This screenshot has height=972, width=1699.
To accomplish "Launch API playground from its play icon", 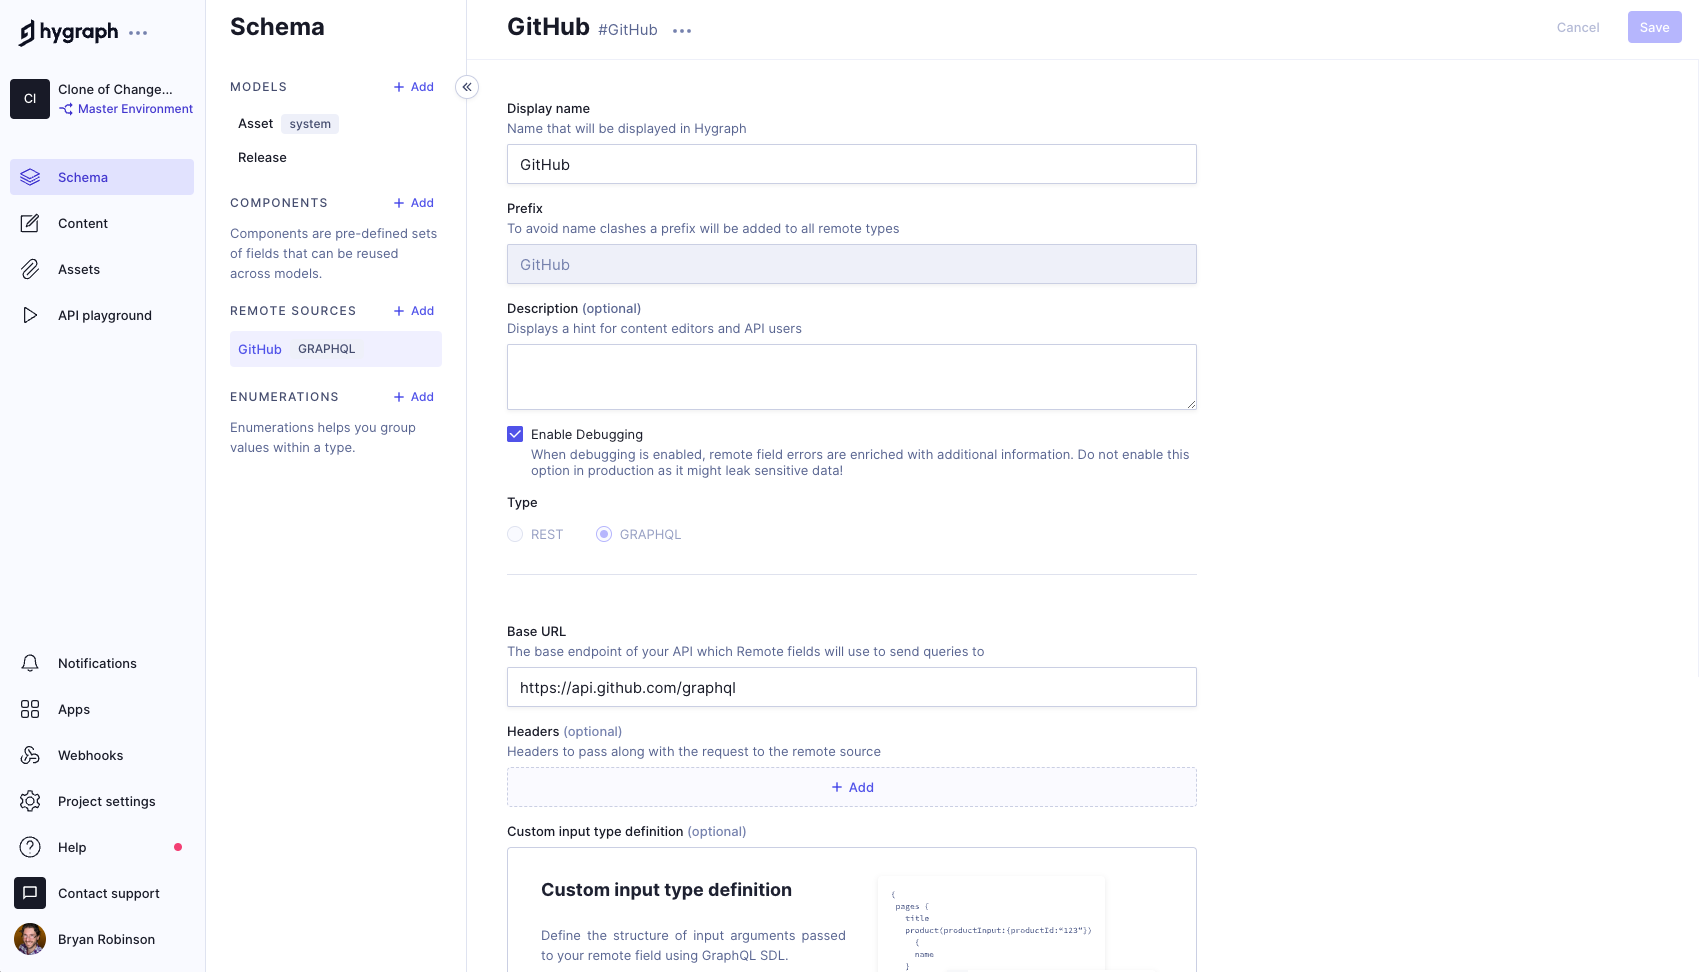I will point(30,315).
